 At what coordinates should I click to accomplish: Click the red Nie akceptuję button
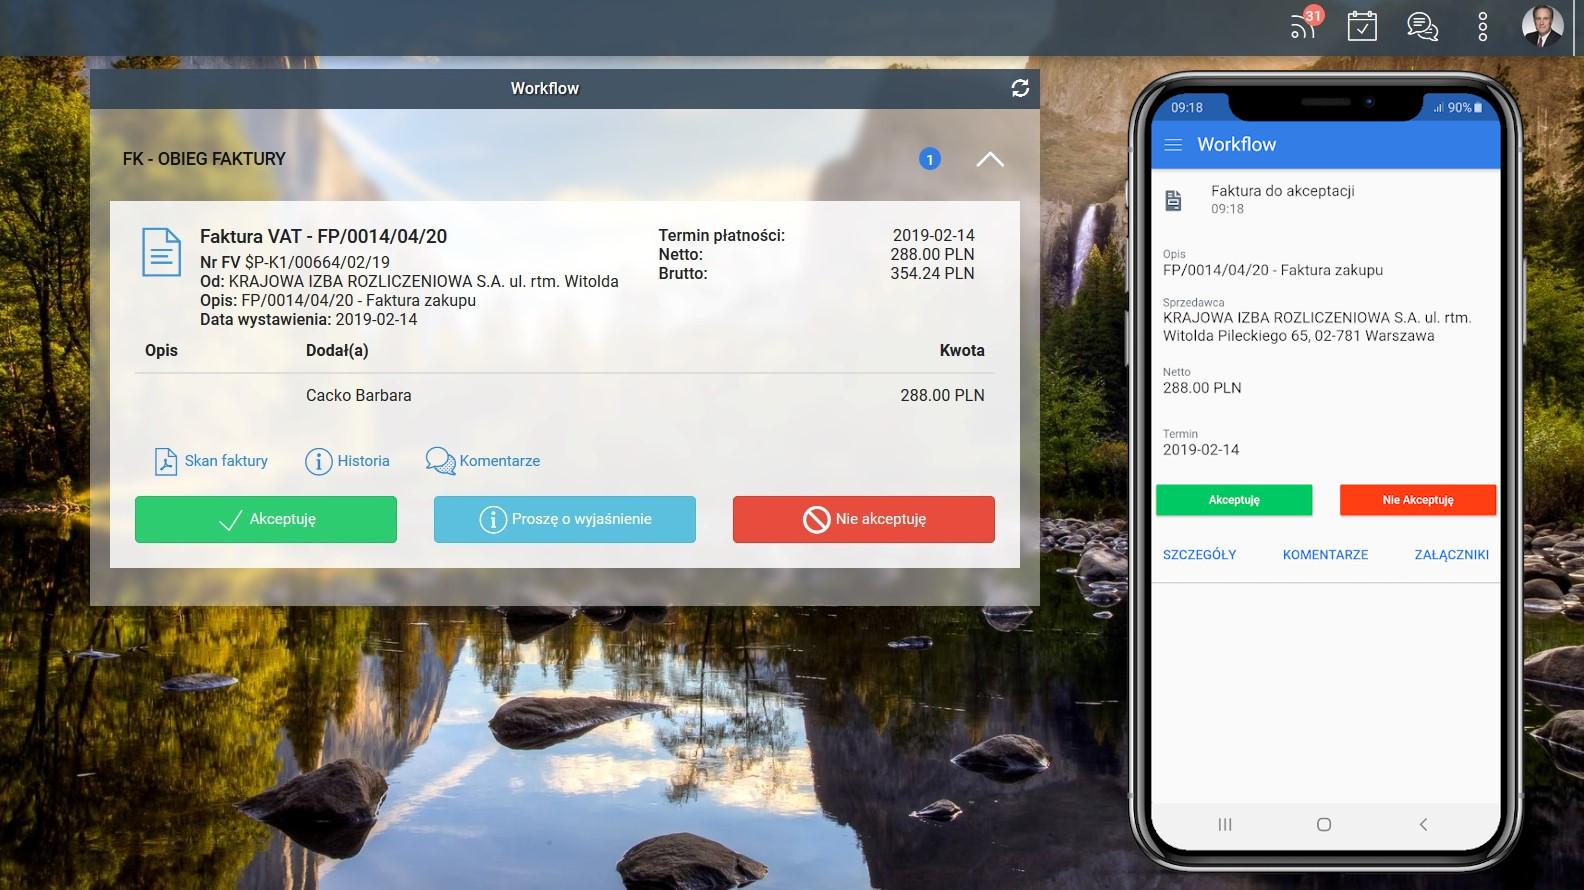click(x=864, y=519)
